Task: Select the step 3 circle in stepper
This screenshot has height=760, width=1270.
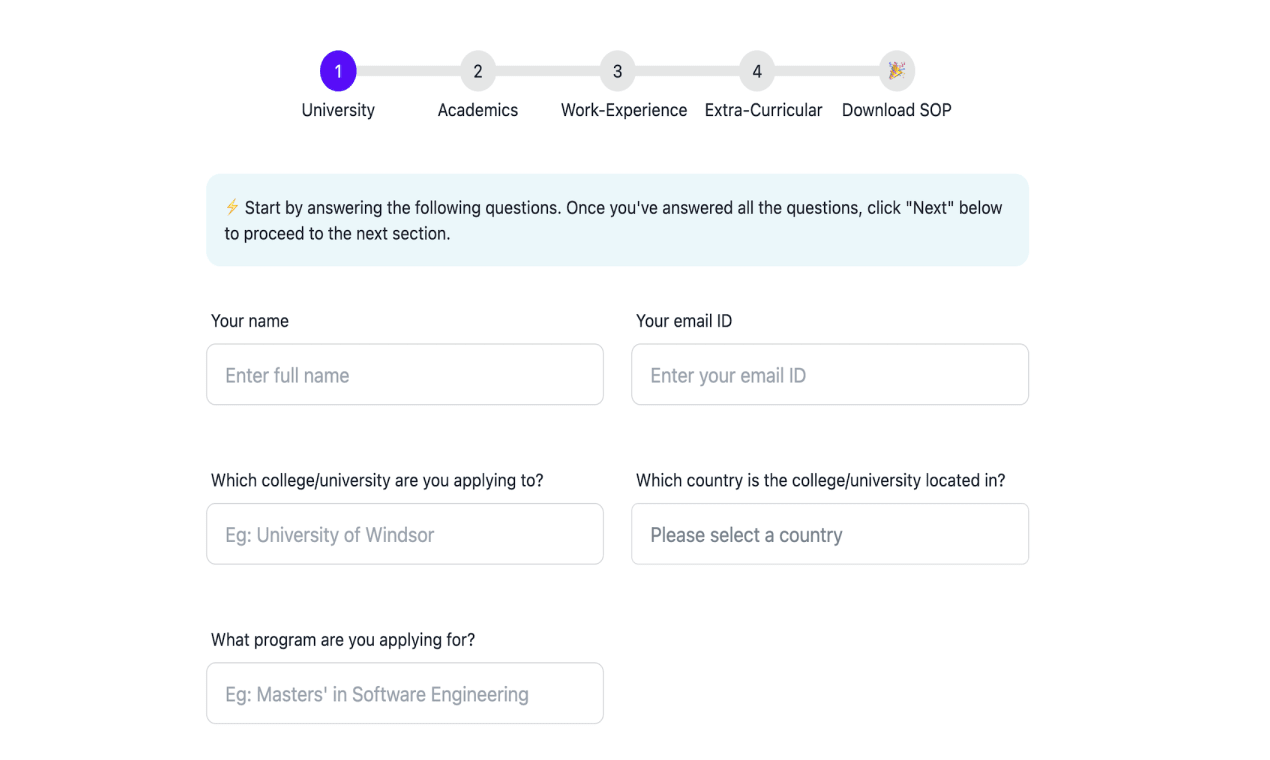Action: click(617, 71)
